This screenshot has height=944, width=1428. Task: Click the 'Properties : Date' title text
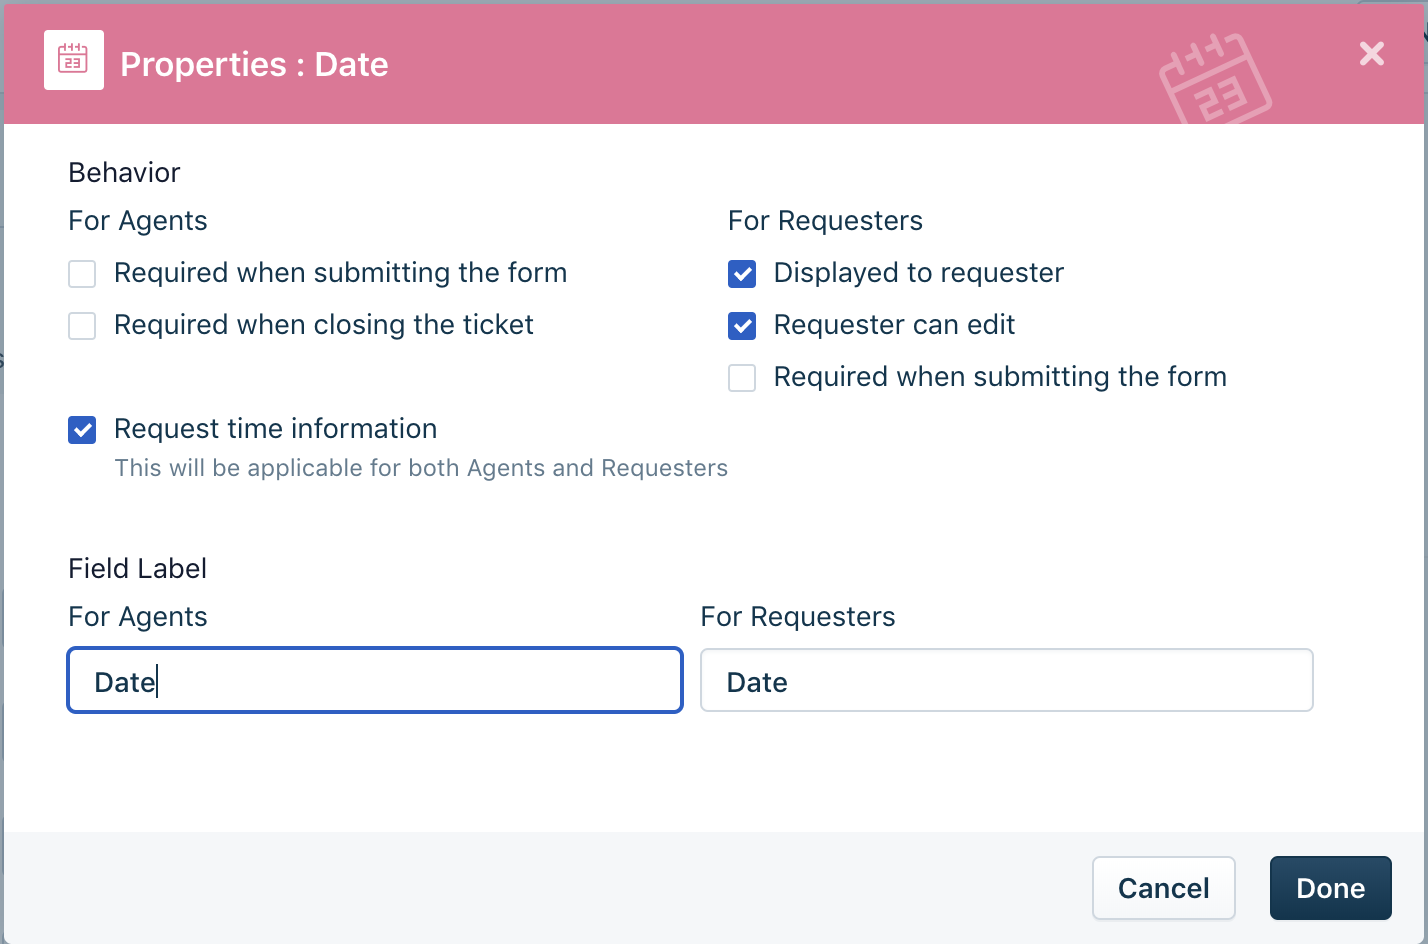[254, 64]
